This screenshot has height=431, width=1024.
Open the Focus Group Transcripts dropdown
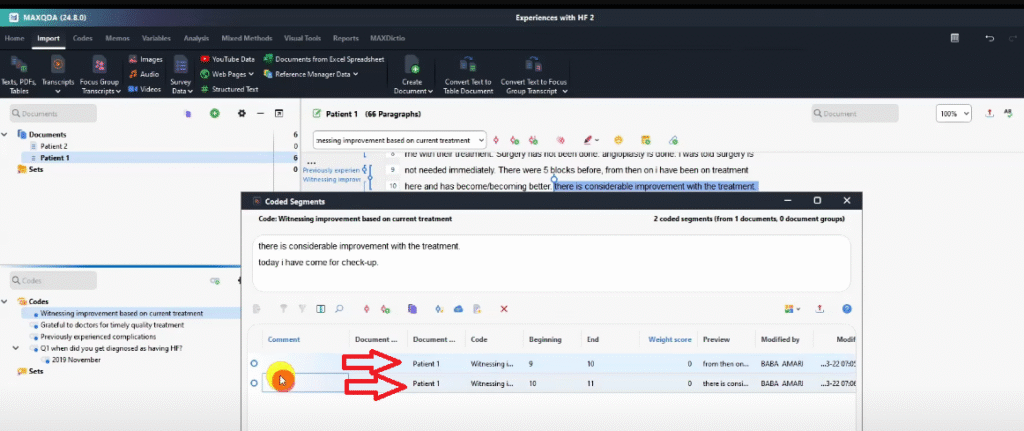tap(100, 74)
